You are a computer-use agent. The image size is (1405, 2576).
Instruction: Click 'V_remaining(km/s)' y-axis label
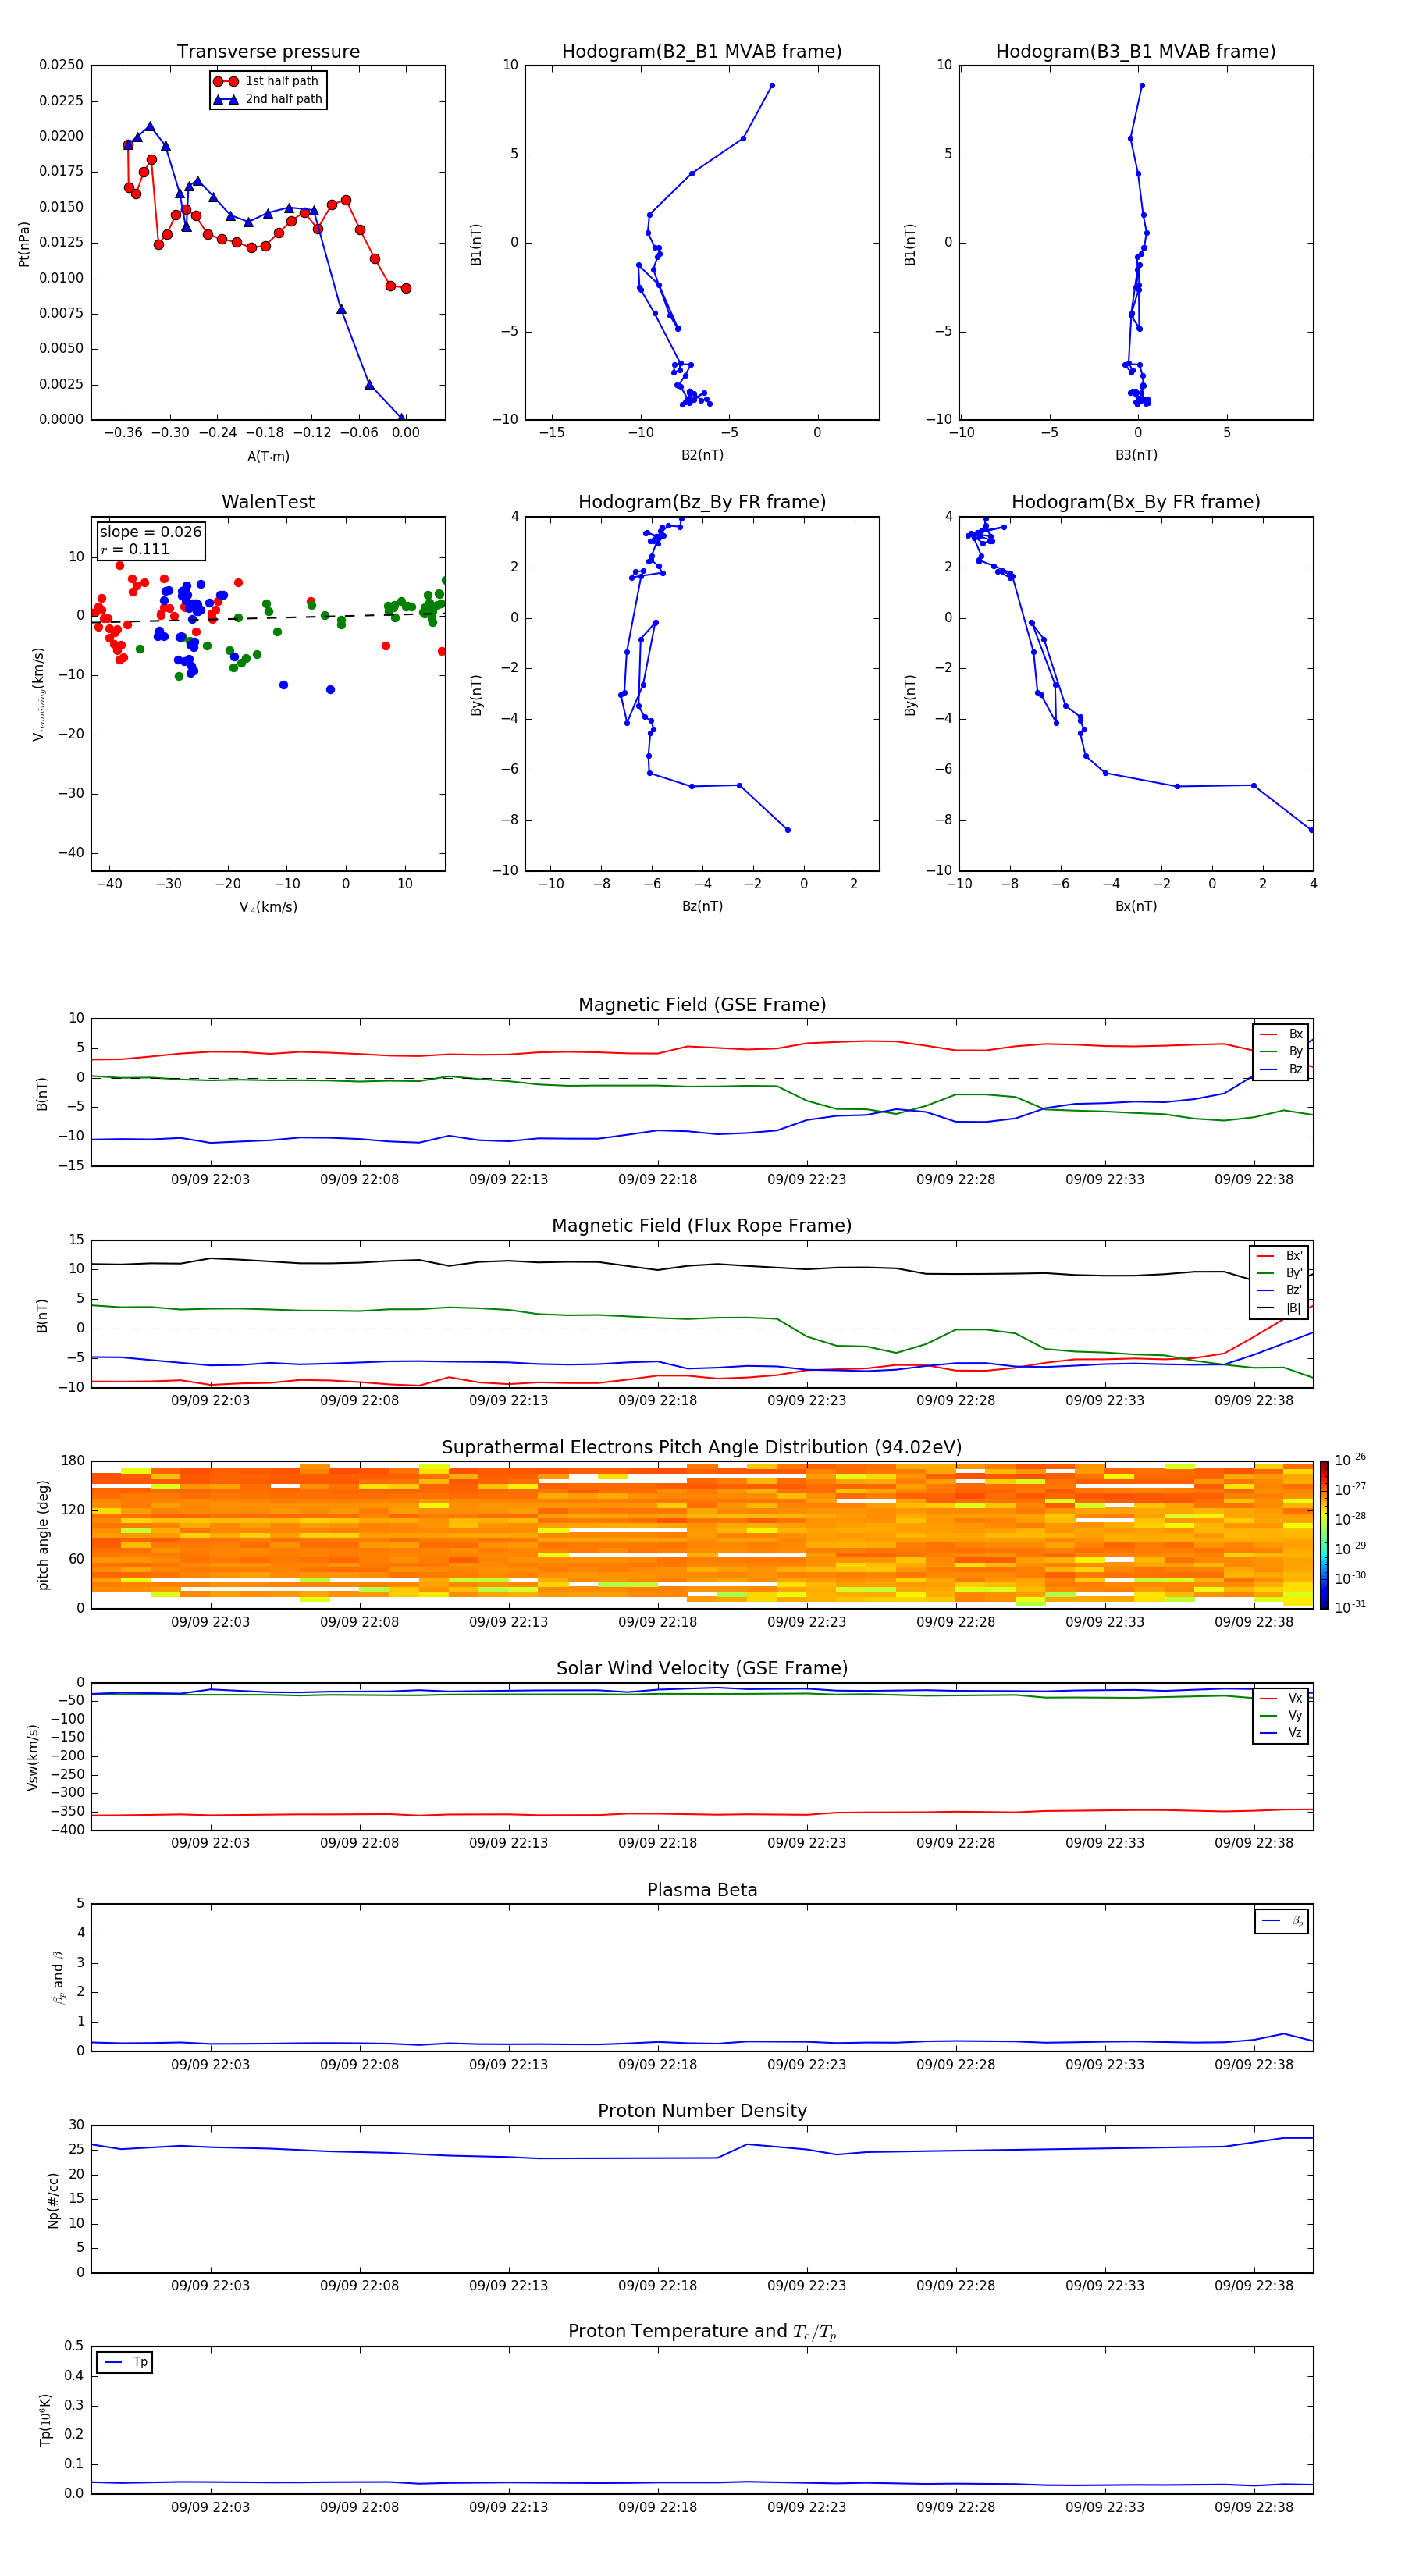(39, 694)
